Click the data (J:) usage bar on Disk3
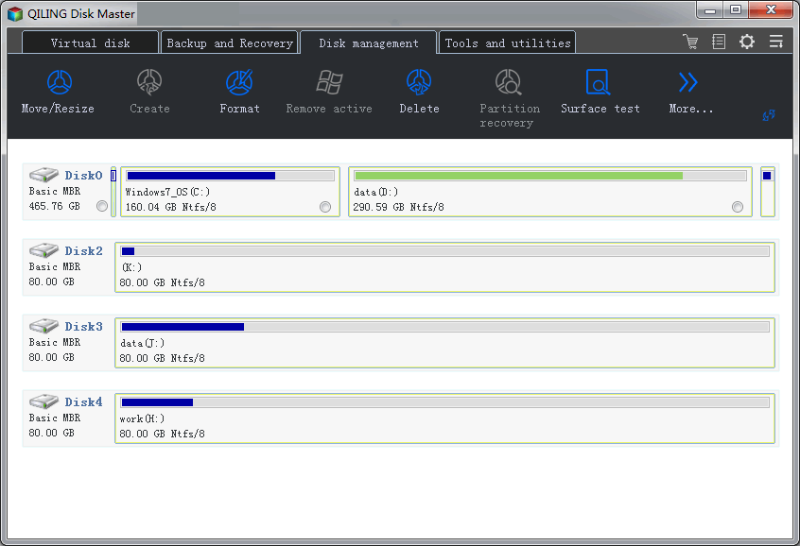Image resolution: width=800 pixels, height=546 pixels. 444,327
